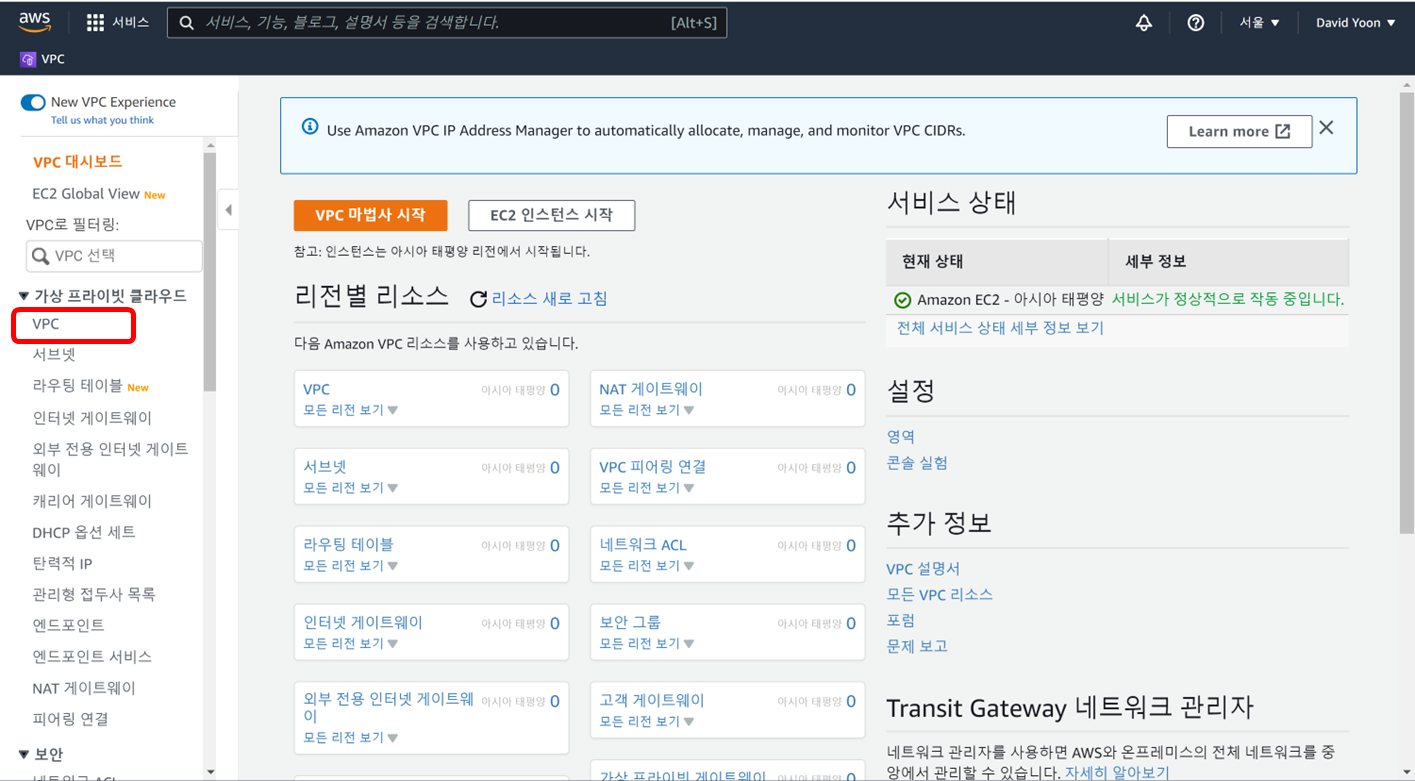Open the 모든 VPC 리소스 link
The width and height of the screenshot is (1415, 781).
(x=940, y=595)
